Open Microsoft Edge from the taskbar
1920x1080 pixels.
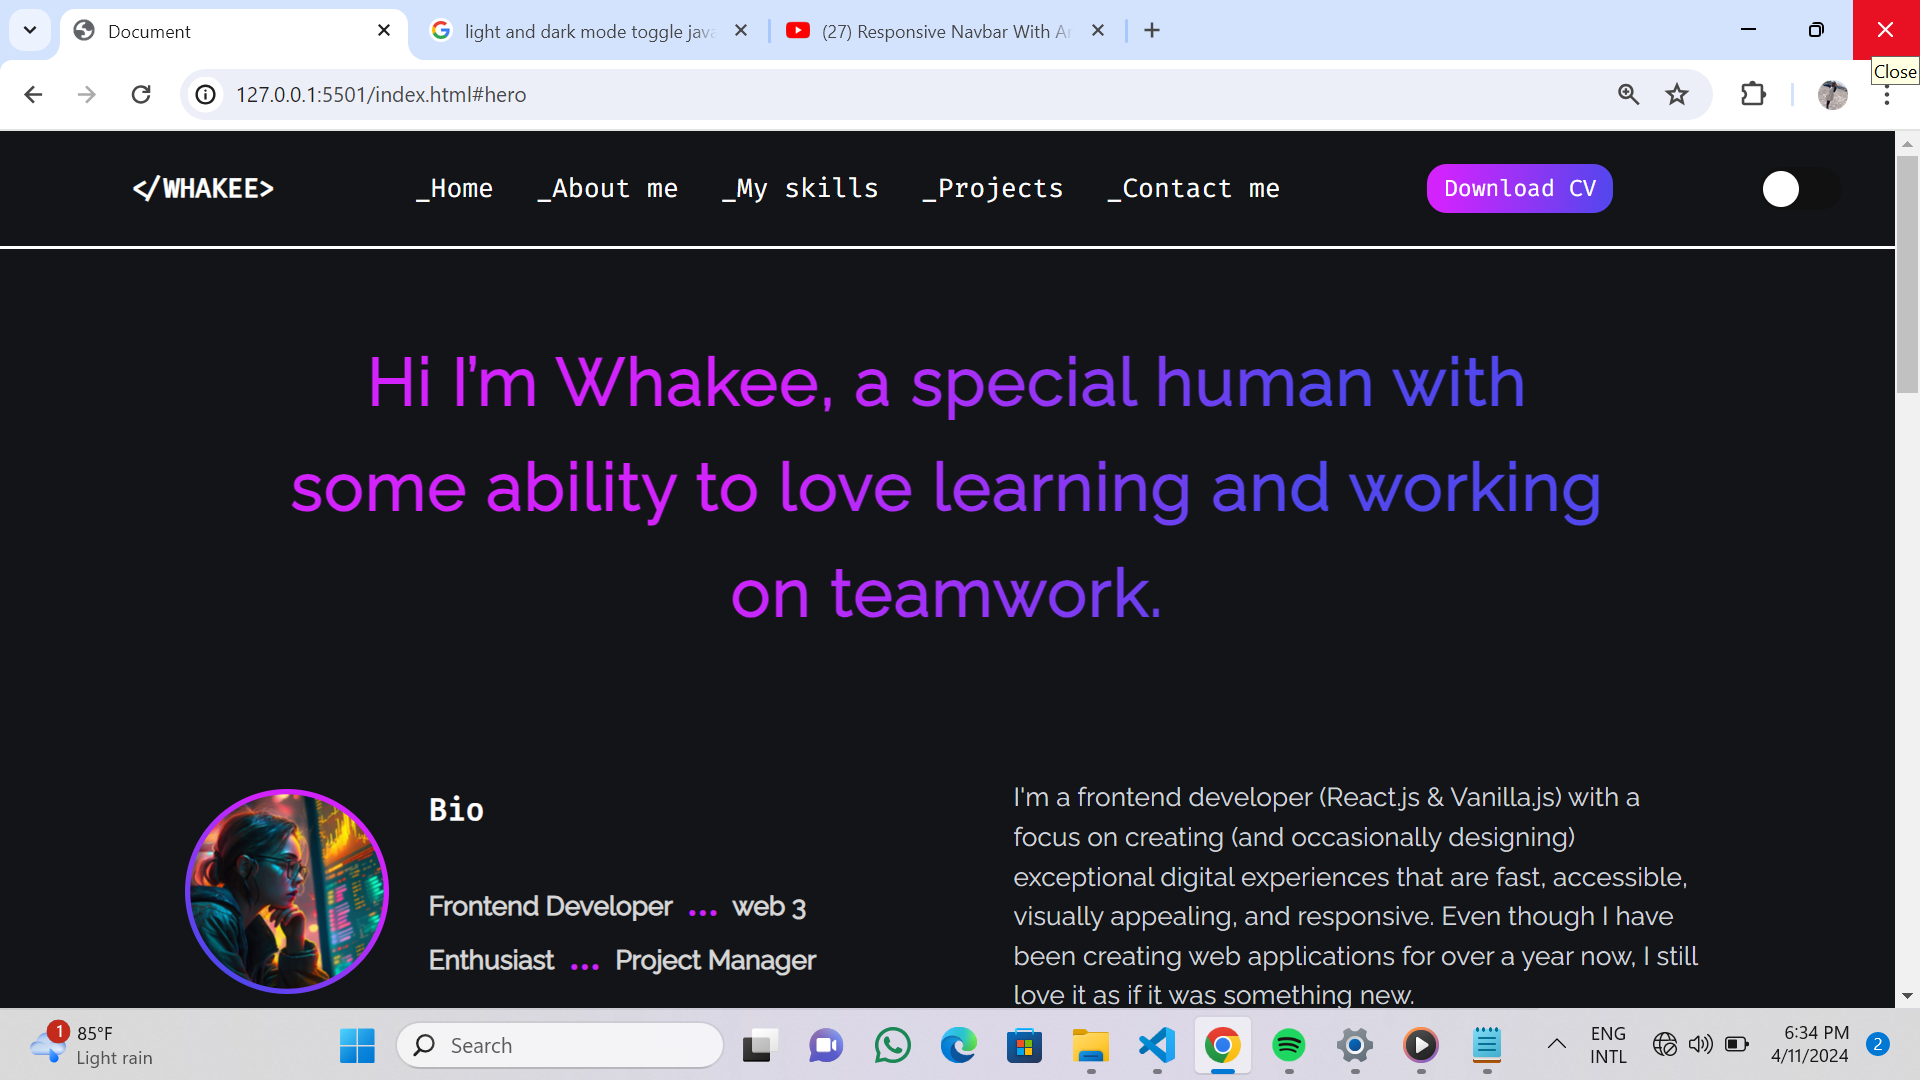click(x=959, y=1045)
